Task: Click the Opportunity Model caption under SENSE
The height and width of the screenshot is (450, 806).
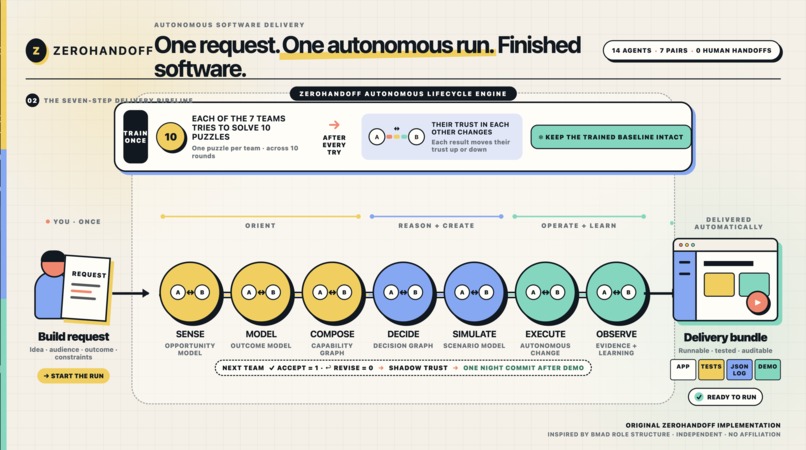Action: (190, 349)
